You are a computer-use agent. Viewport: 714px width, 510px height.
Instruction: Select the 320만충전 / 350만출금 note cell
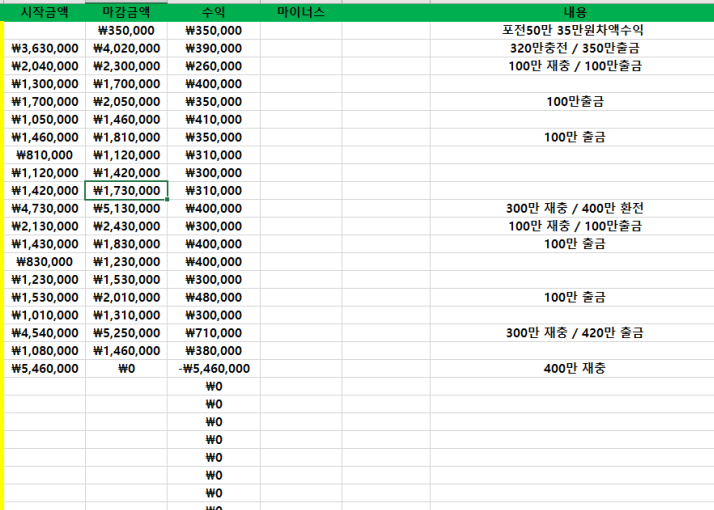point(574,48)
